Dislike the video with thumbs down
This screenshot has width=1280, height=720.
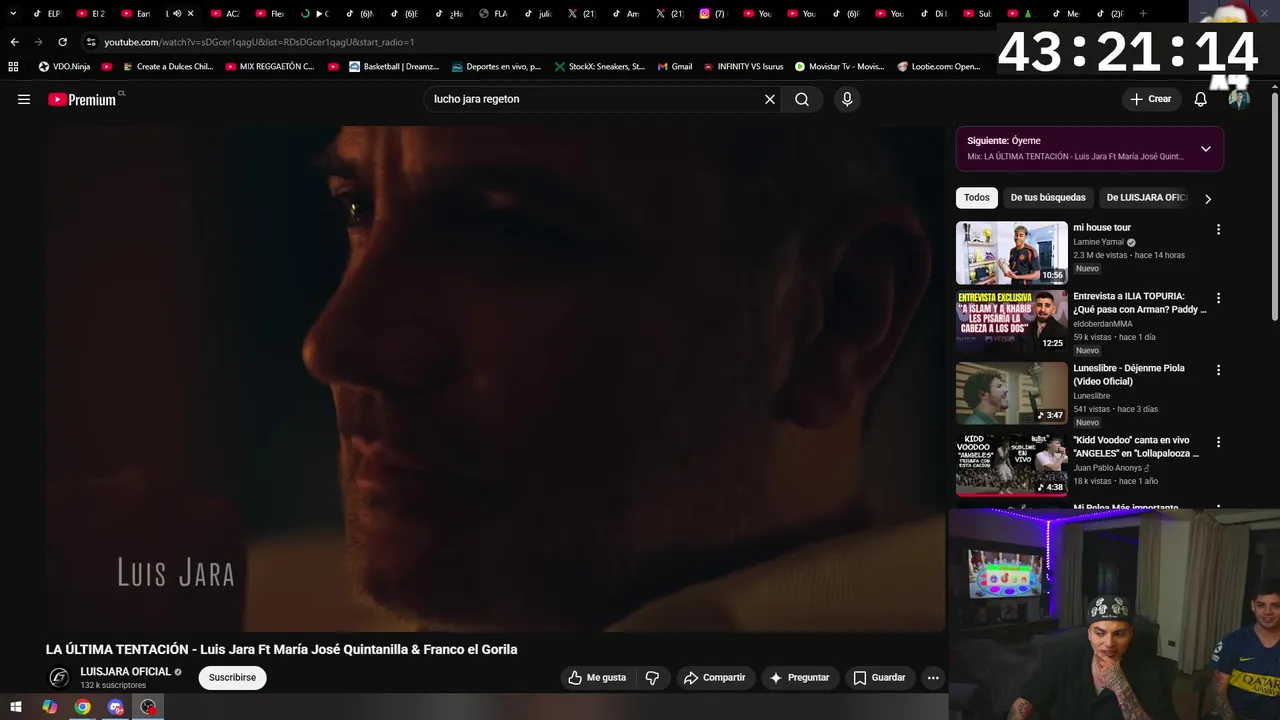tap(652, 678)
